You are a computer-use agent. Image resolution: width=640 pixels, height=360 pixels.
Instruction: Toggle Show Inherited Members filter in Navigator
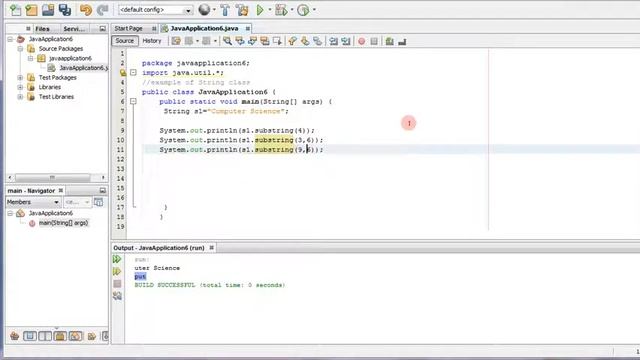pos(15,336)
